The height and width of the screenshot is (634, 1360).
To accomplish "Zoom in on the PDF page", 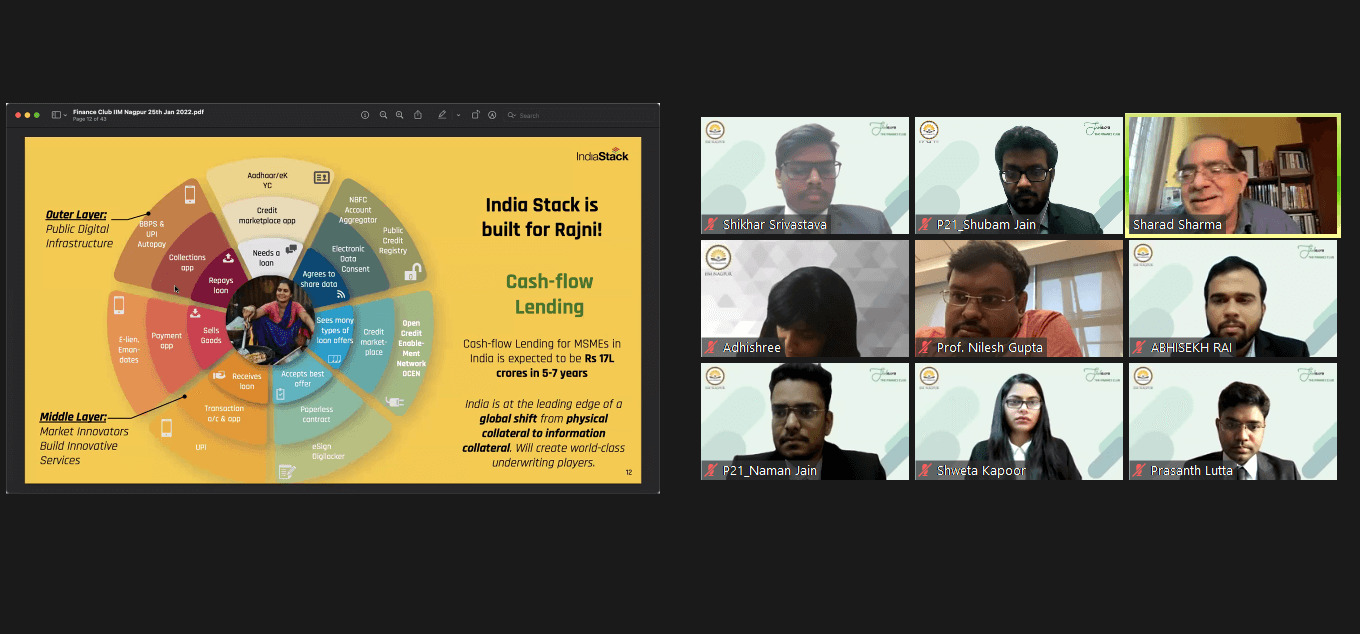I will pos(400,115).
